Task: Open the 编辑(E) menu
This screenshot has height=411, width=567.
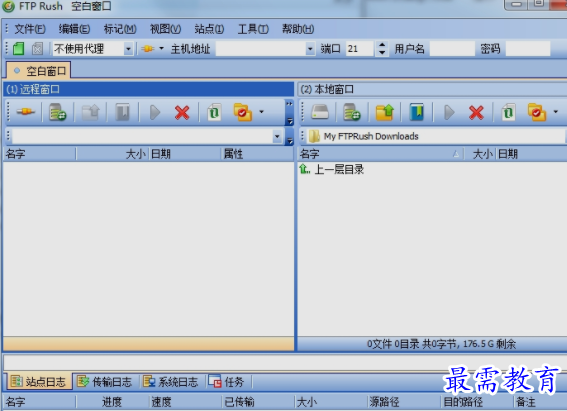Action: pos(74,29)
